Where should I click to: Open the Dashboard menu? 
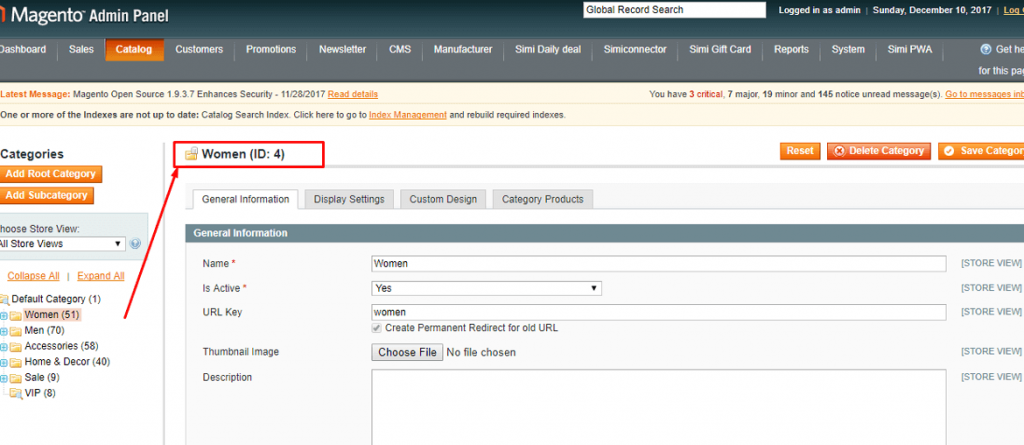pos(23,50)
